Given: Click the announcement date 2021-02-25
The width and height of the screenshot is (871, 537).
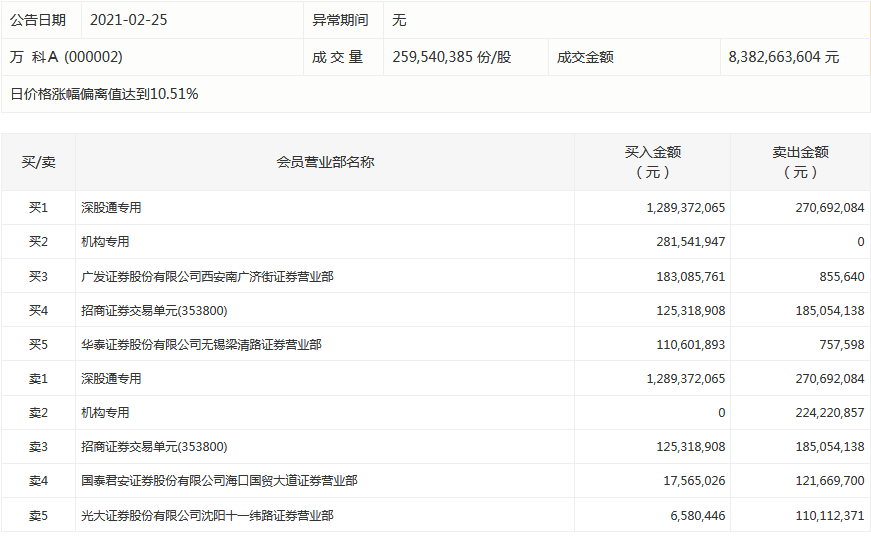Looking at the screenshot, I should [129, 20].
